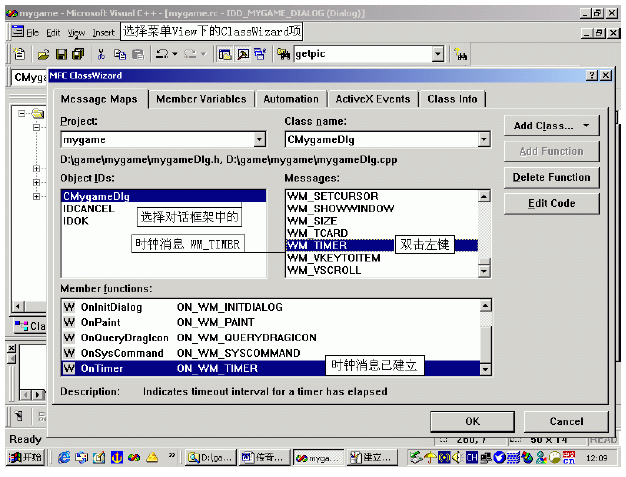The image size is (626, 477).
Task: Open the Class name CMygameDlg dropdown arrow
Action: (484, 140)
